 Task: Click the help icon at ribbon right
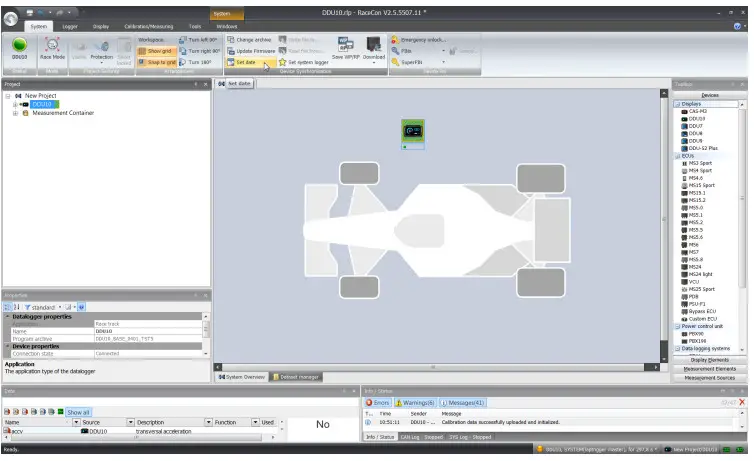coord(737,26)
